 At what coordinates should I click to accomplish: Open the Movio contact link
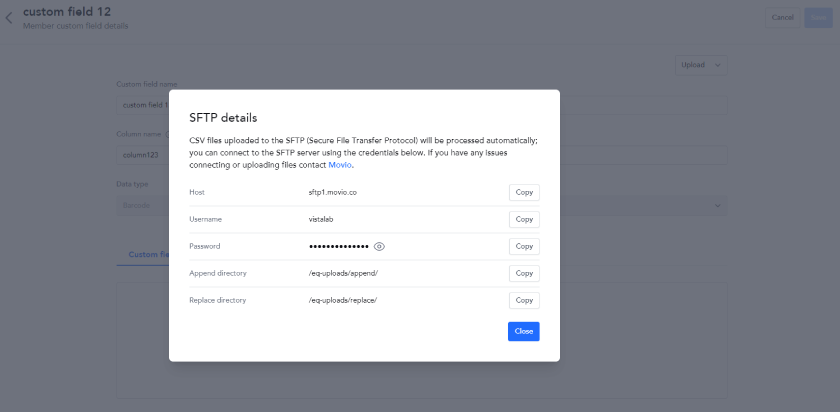pyautogui.click(x=340, y=165)
